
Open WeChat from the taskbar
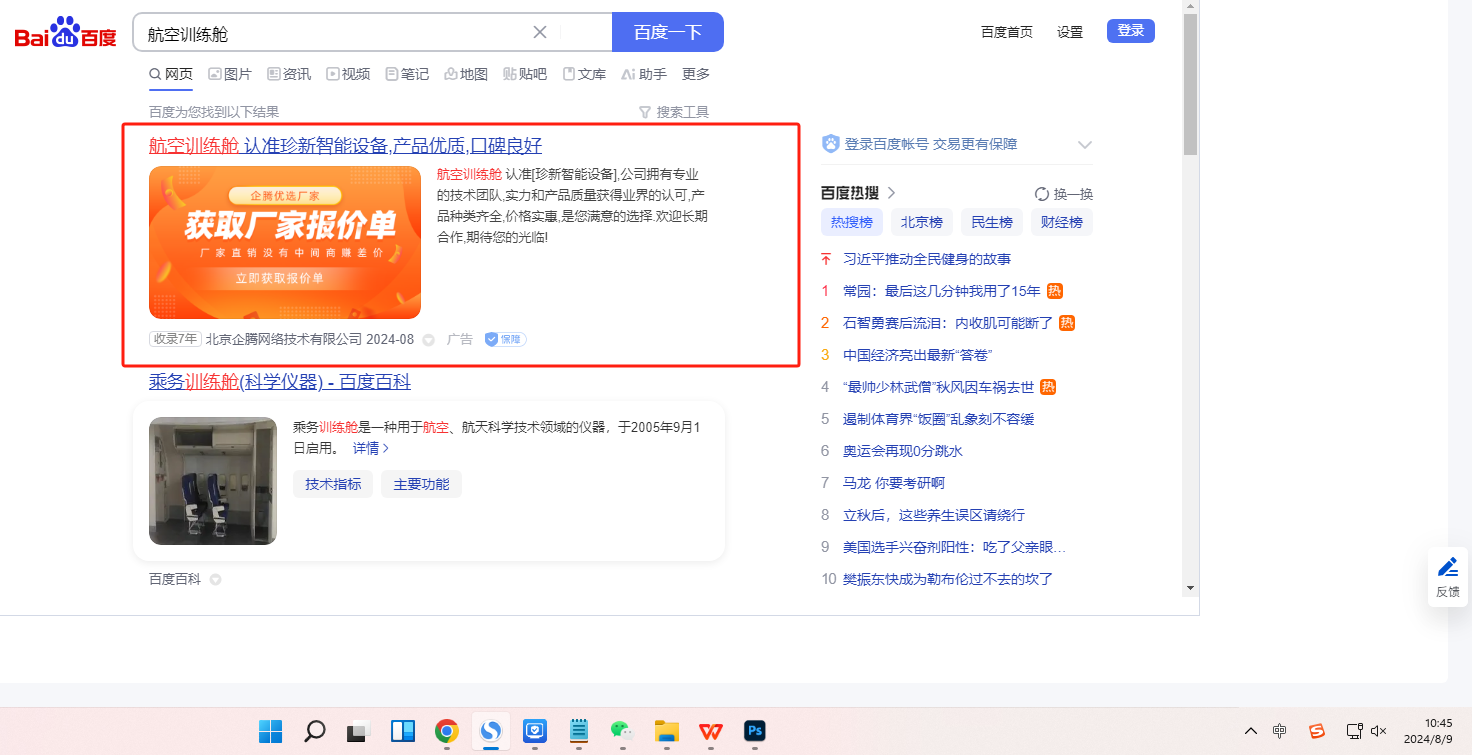[622, 731]
